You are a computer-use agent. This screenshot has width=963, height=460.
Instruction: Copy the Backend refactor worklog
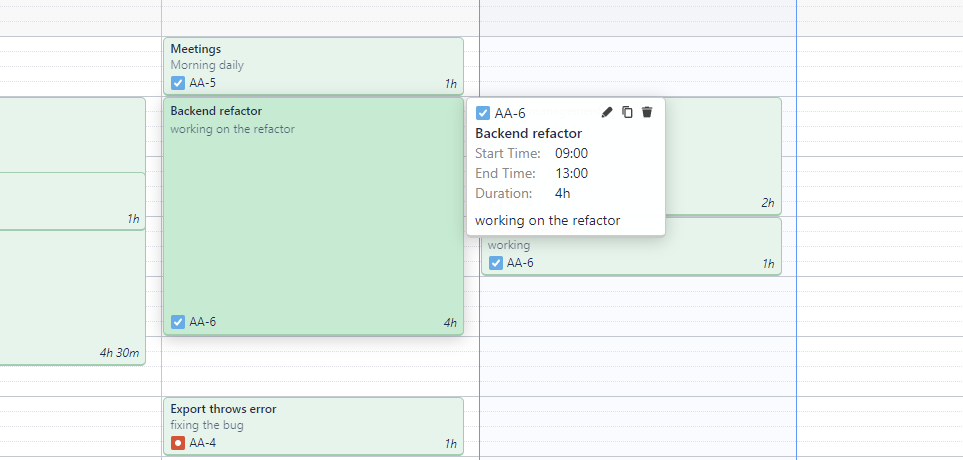tap(627, 112)
